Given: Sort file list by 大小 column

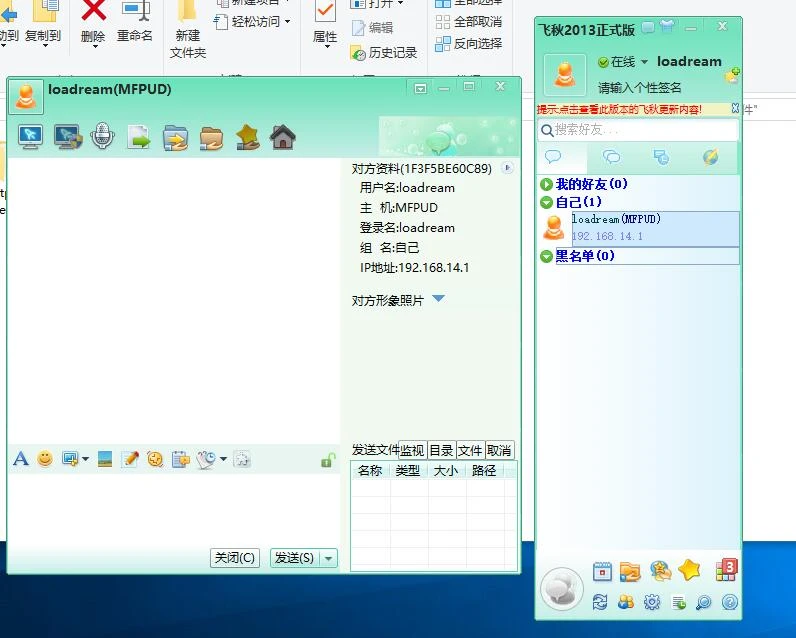Looking at the screenshot, I should (447, 471).
